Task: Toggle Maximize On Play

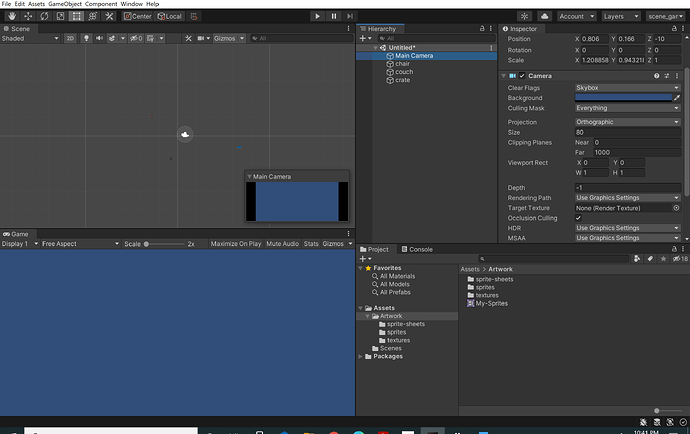Action: pos(235,244)
